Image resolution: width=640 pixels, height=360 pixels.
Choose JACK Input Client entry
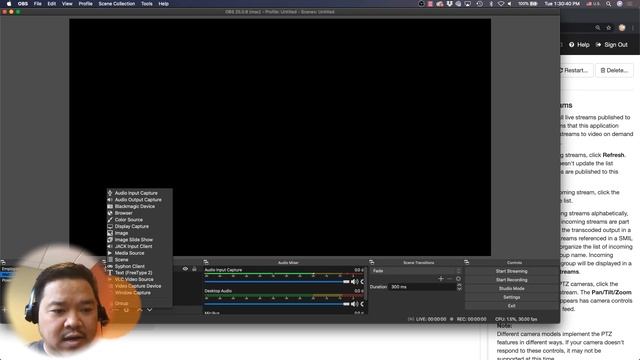pyautogui.click(x=139, y=246)
